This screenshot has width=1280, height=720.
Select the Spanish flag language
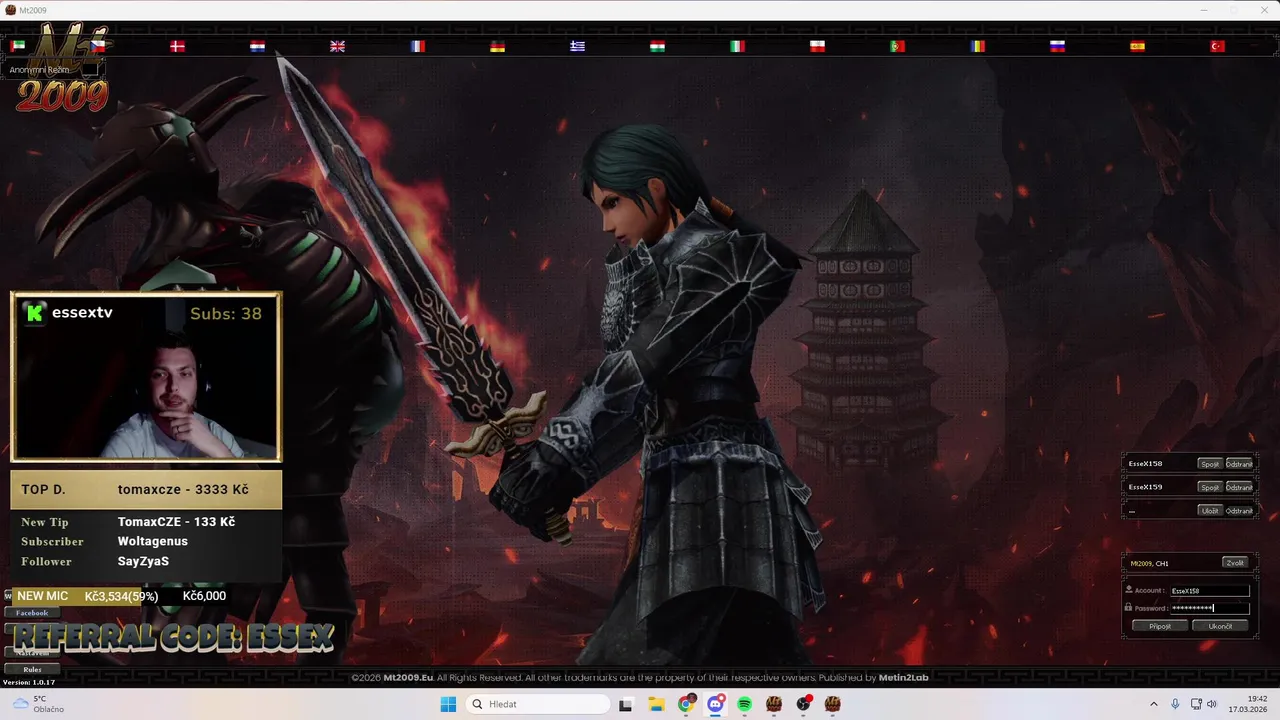tap(1138, 46)
